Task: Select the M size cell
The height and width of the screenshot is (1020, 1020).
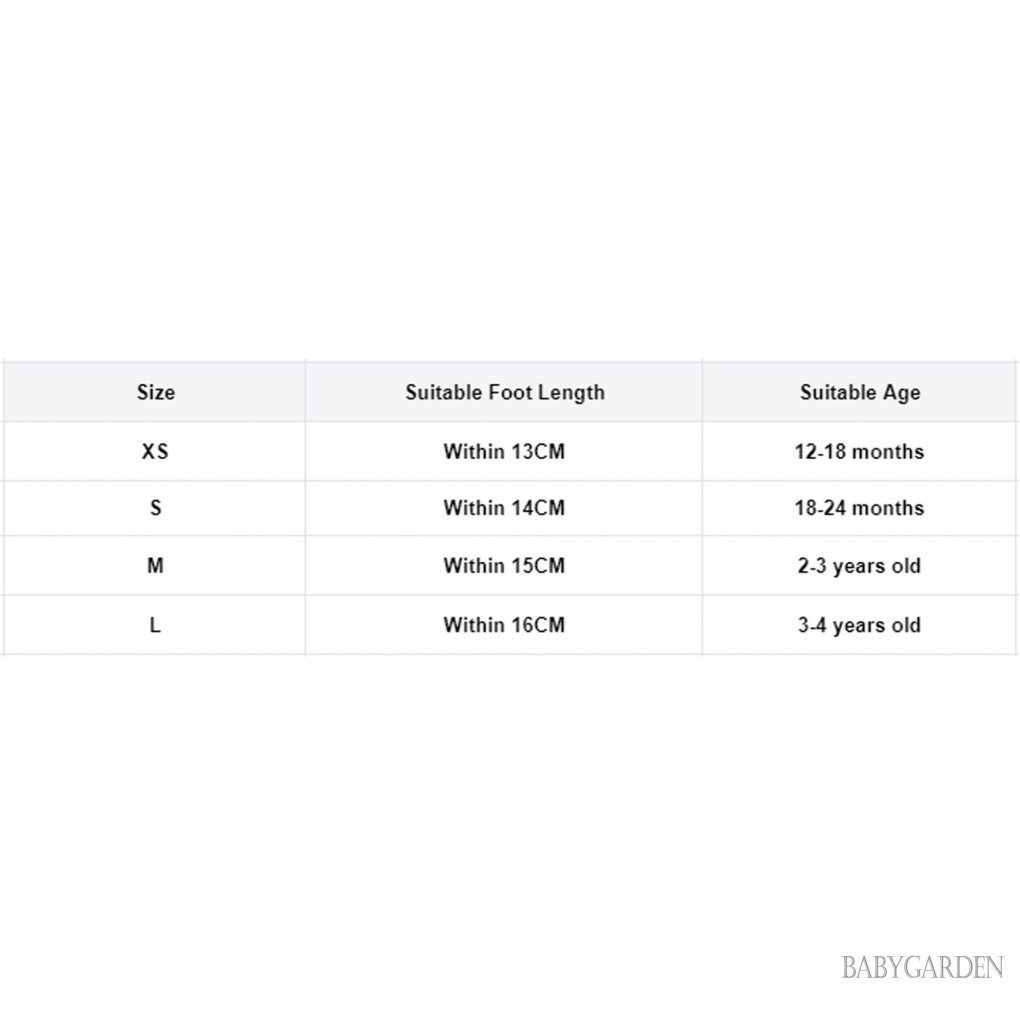Action: click(x=155, y=565)
